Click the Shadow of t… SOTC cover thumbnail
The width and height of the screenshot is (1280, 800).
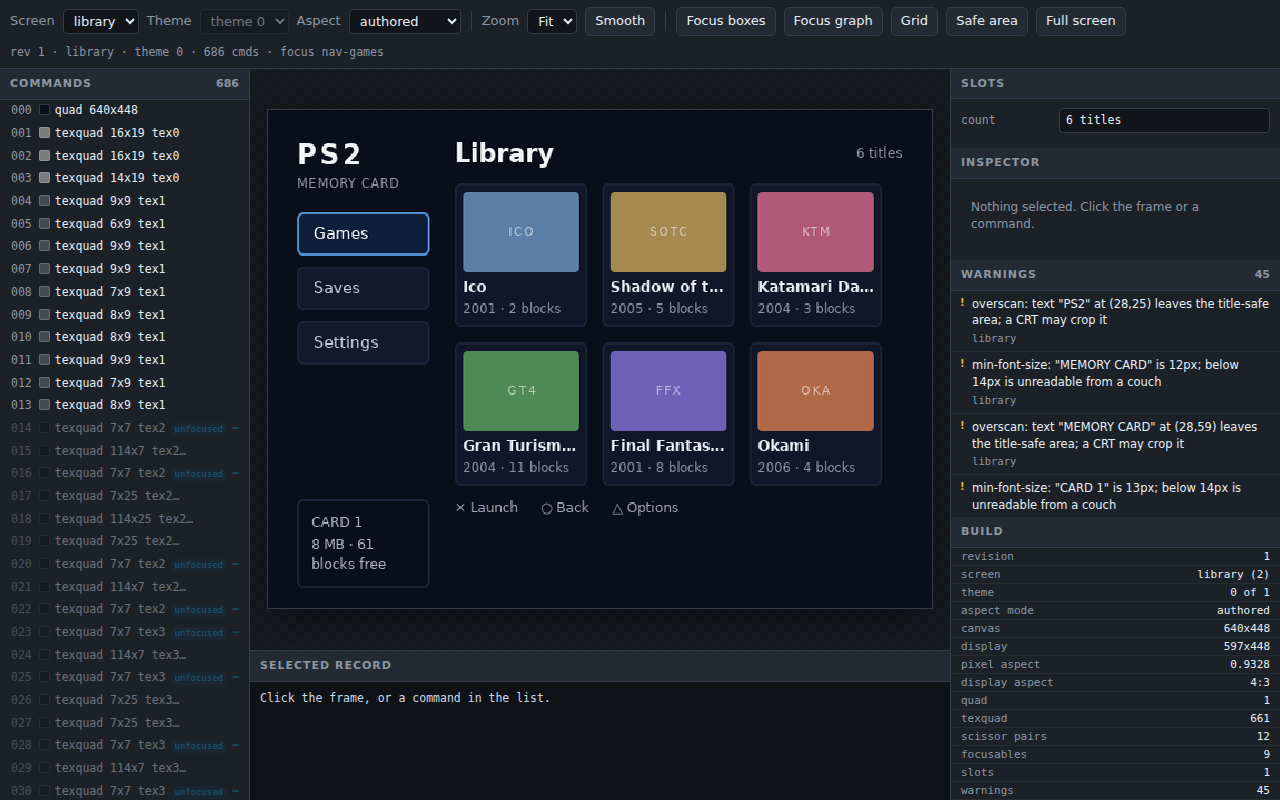[668, 232]
